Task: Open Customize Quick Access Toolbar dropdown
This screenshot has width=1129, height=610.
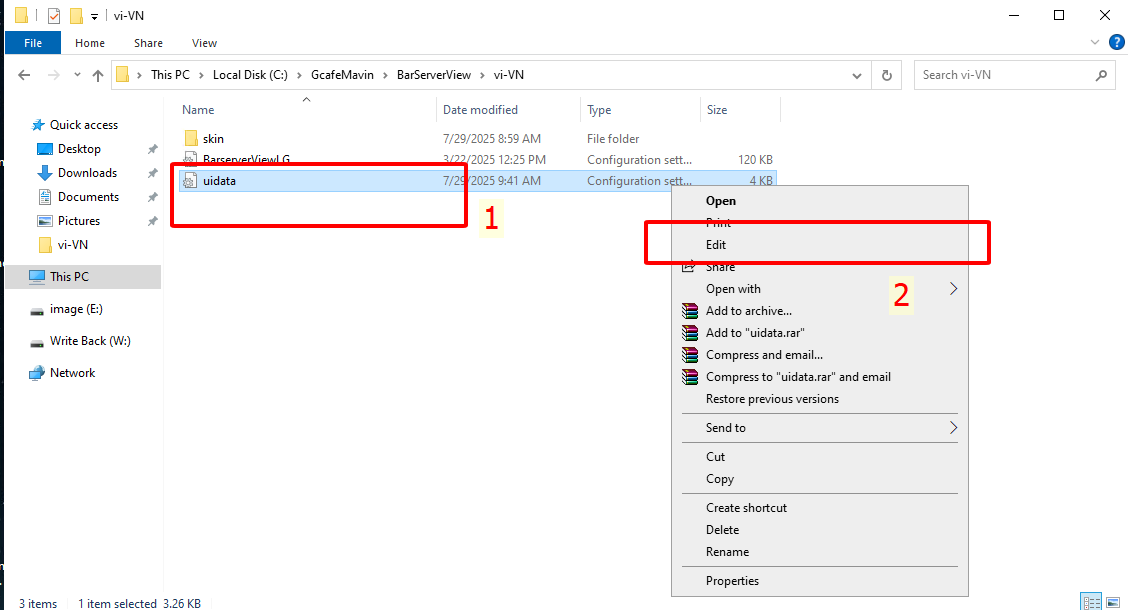Action: pos(94,16)
